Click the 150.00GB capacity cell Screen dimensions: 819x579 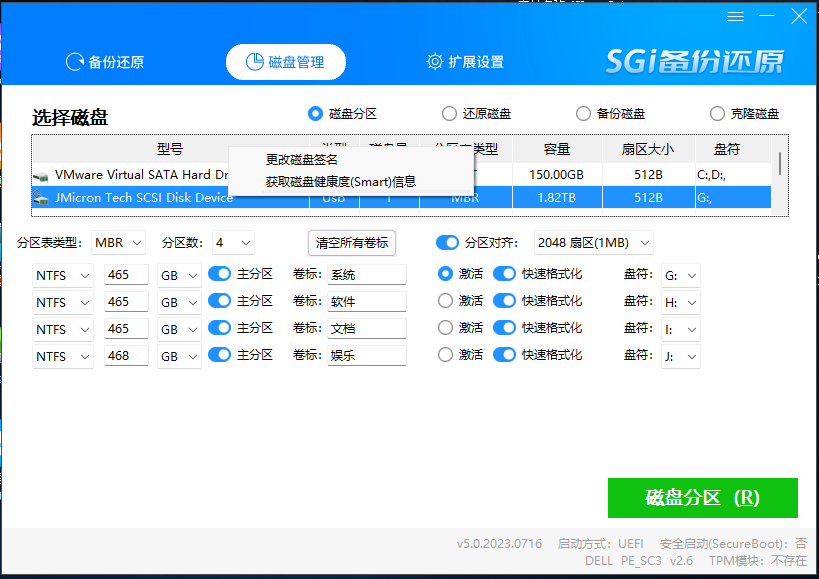pos(557,175)
